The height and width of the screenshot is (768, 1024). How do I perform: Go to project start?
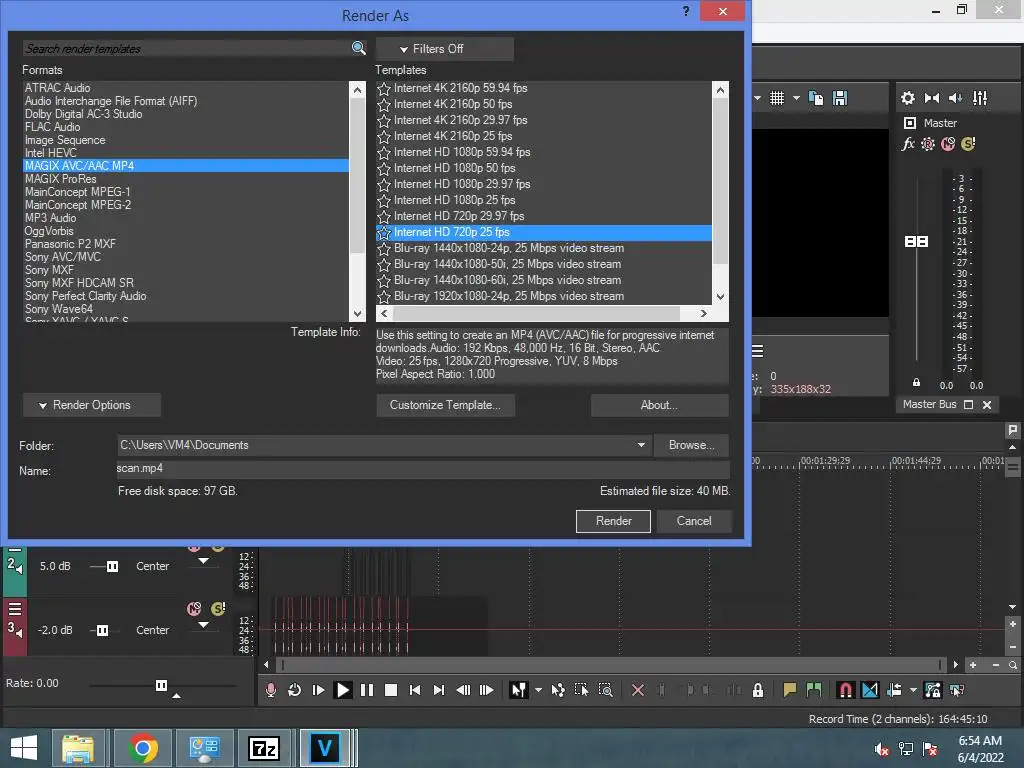[415, 690]
